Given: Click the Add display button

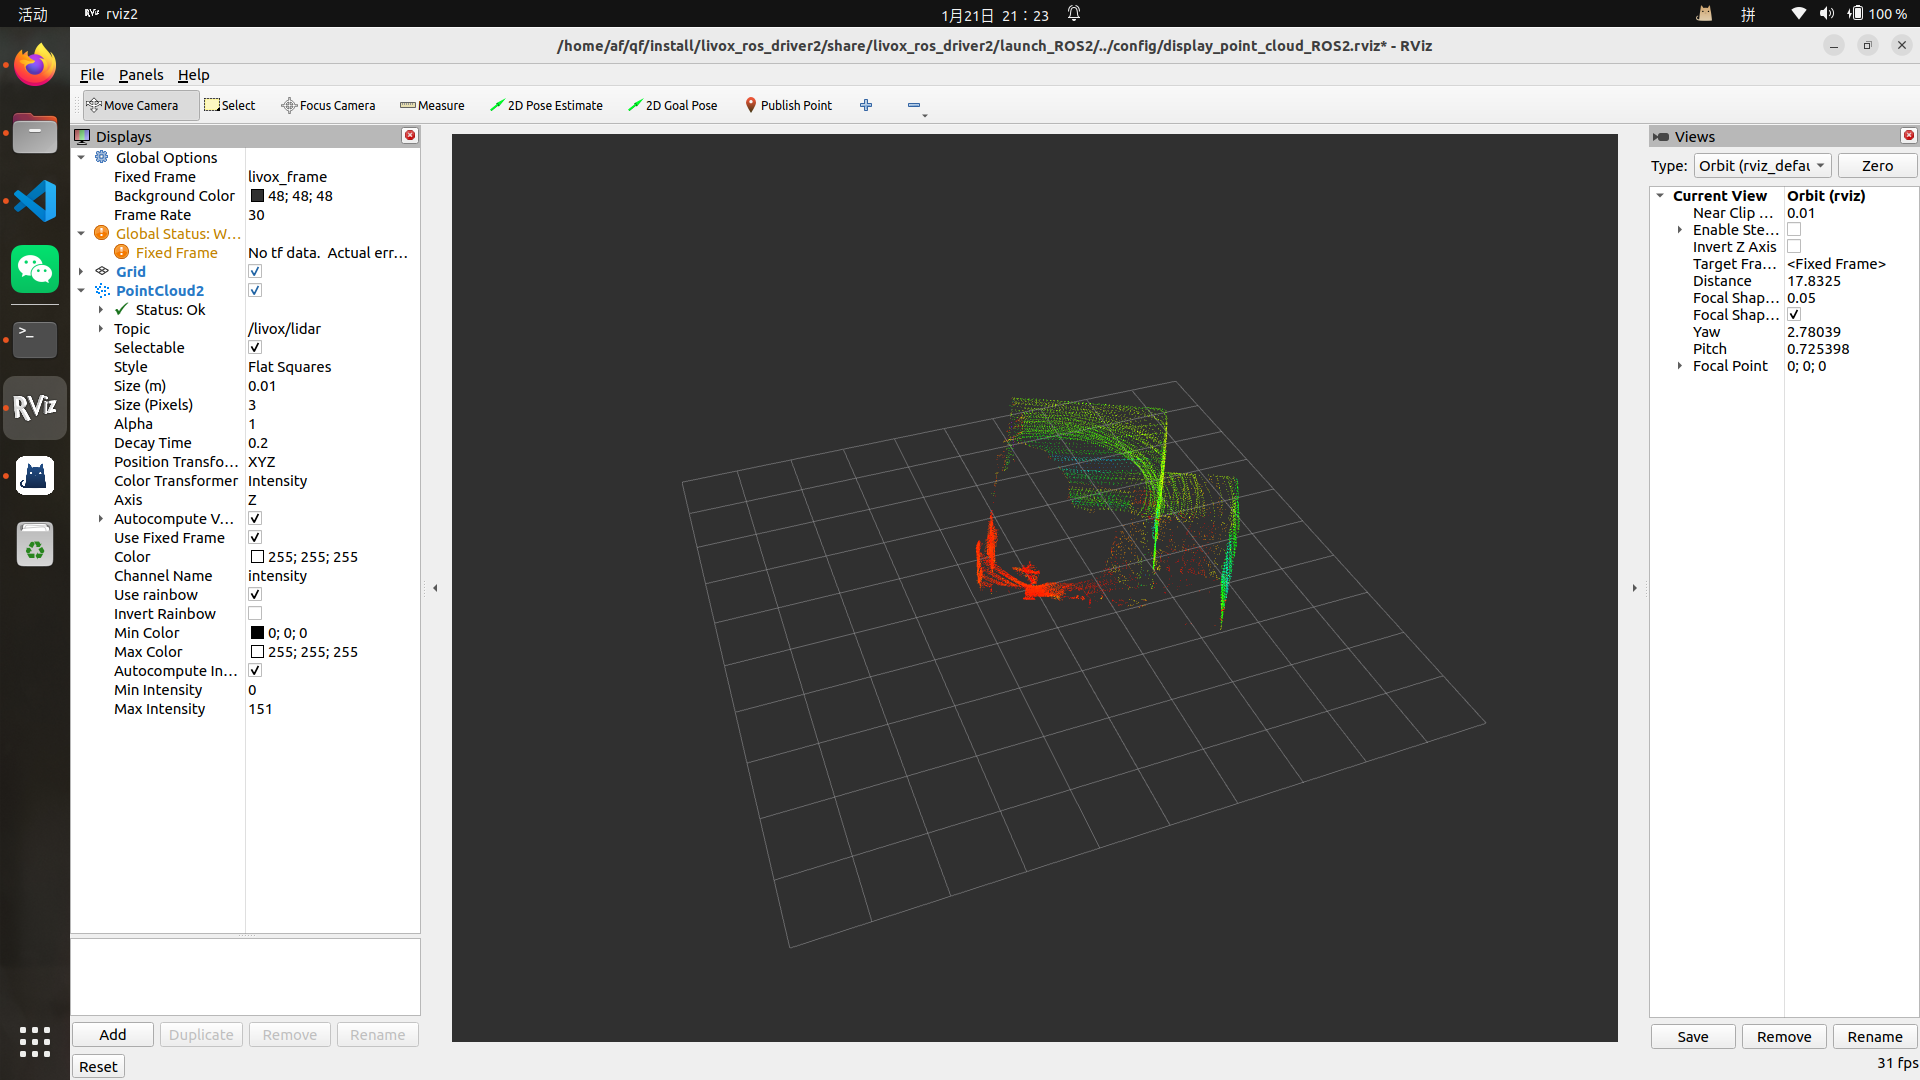Looking at the screenshot, I should tap(113, 1035).
